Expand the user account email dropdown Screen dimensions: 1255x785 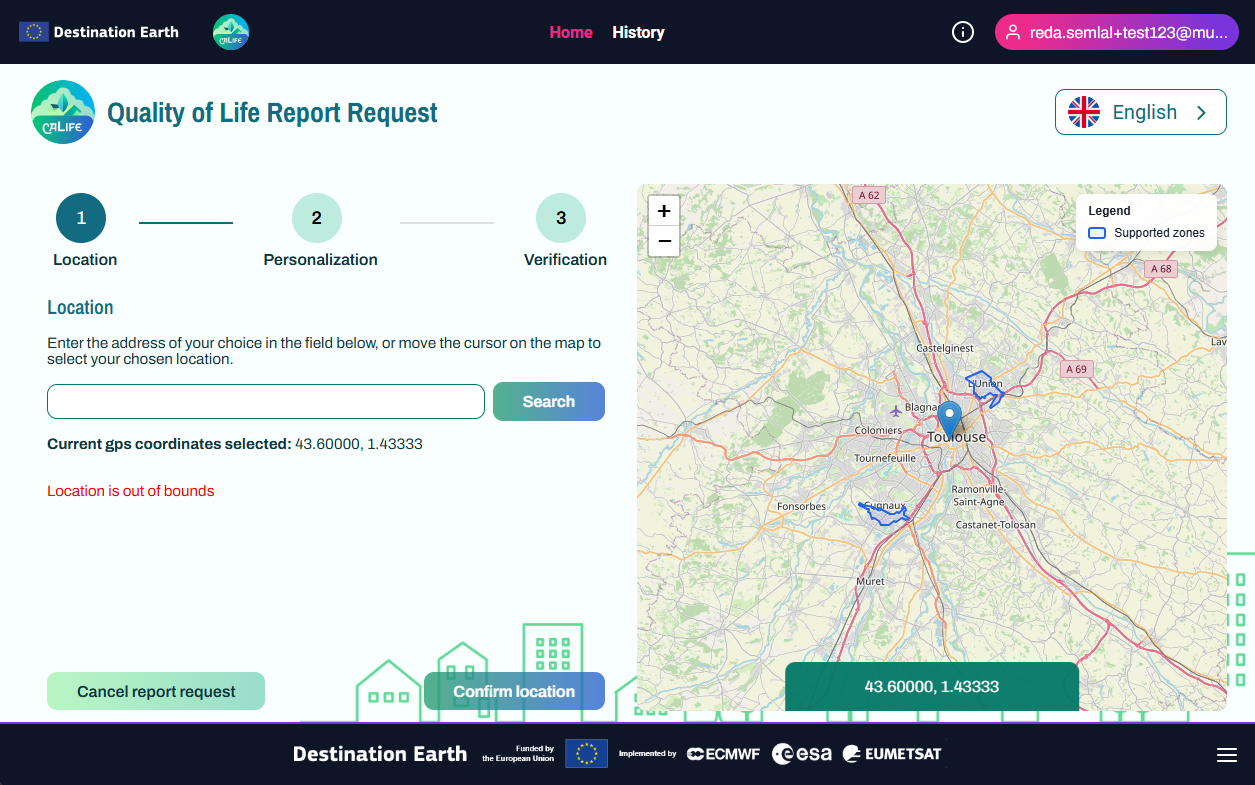[x=1116, y=32]
